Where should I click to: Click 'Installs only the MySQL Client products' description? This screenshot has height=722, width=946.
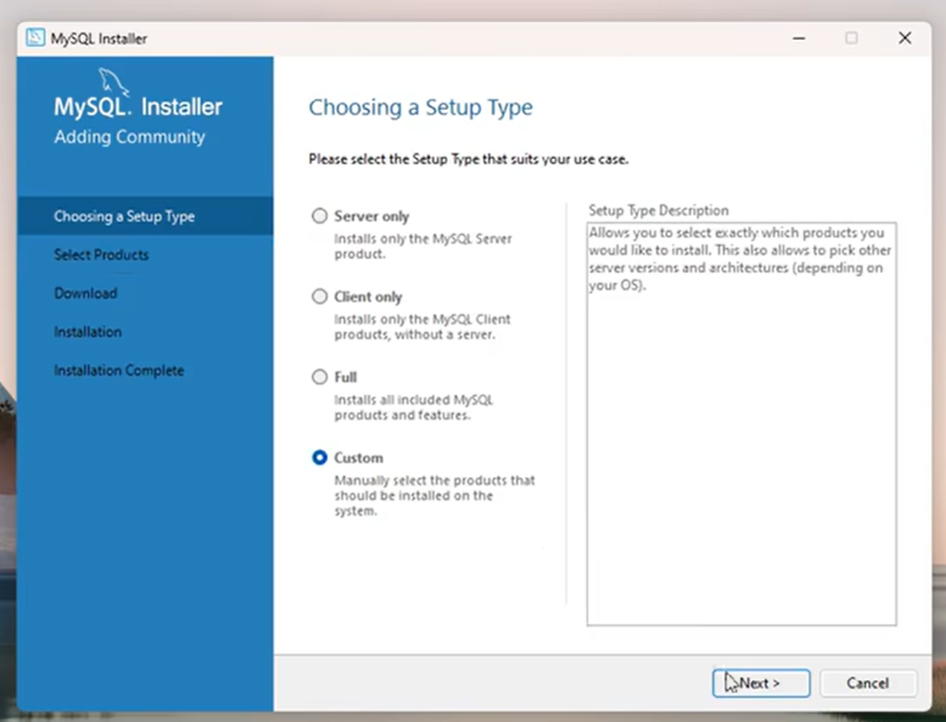point(422,326)
